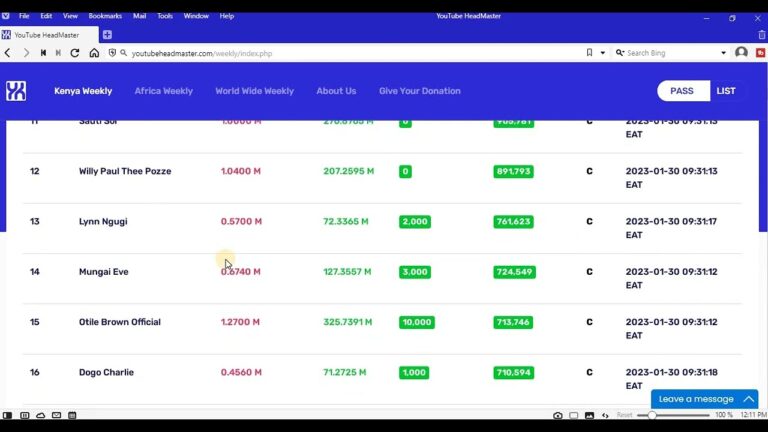Open the Tools menu
This screenshot has height=432, width=768.
click(165, 16)
